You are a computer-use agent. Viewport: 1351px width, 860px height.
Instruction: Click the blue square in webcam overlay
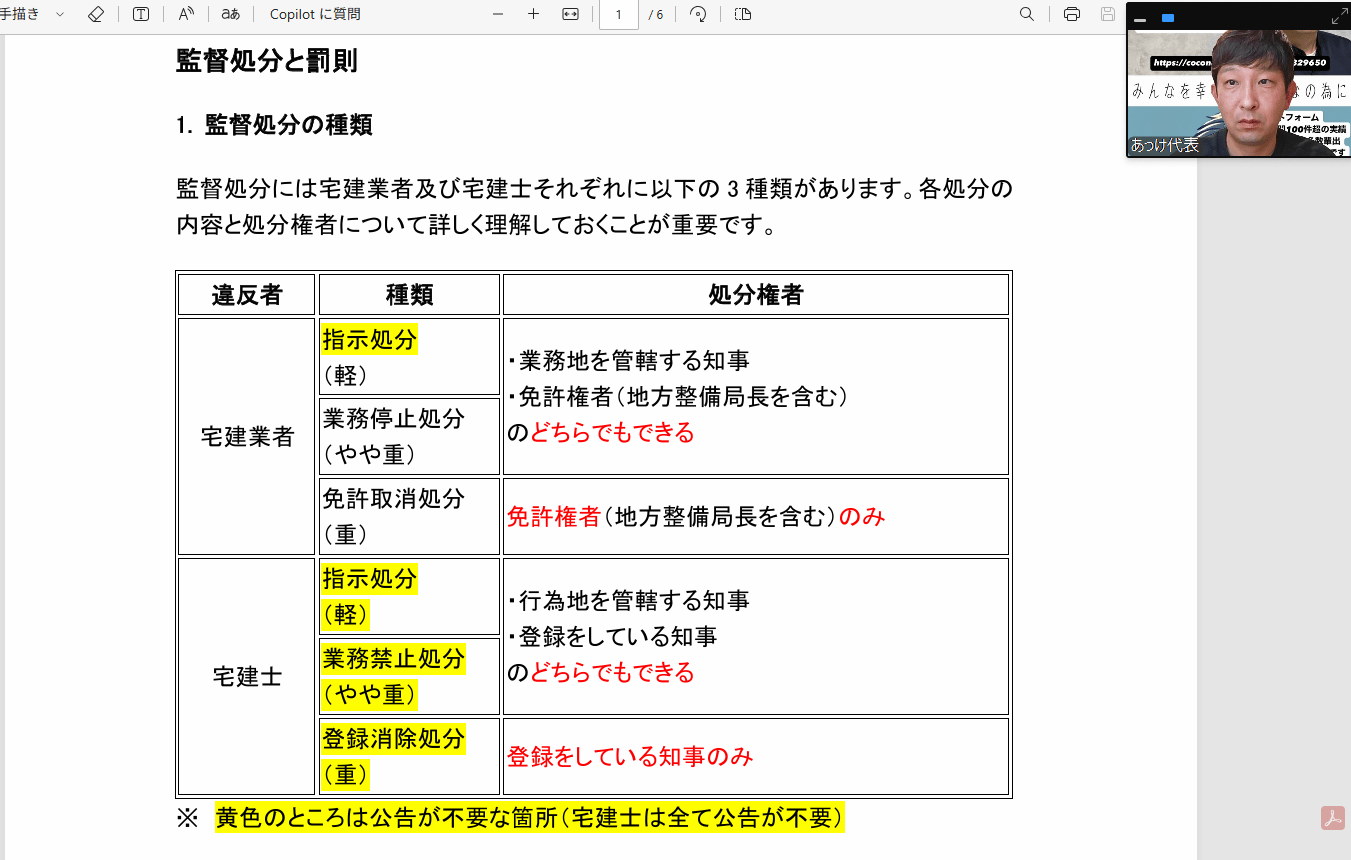coord(1168,18)
